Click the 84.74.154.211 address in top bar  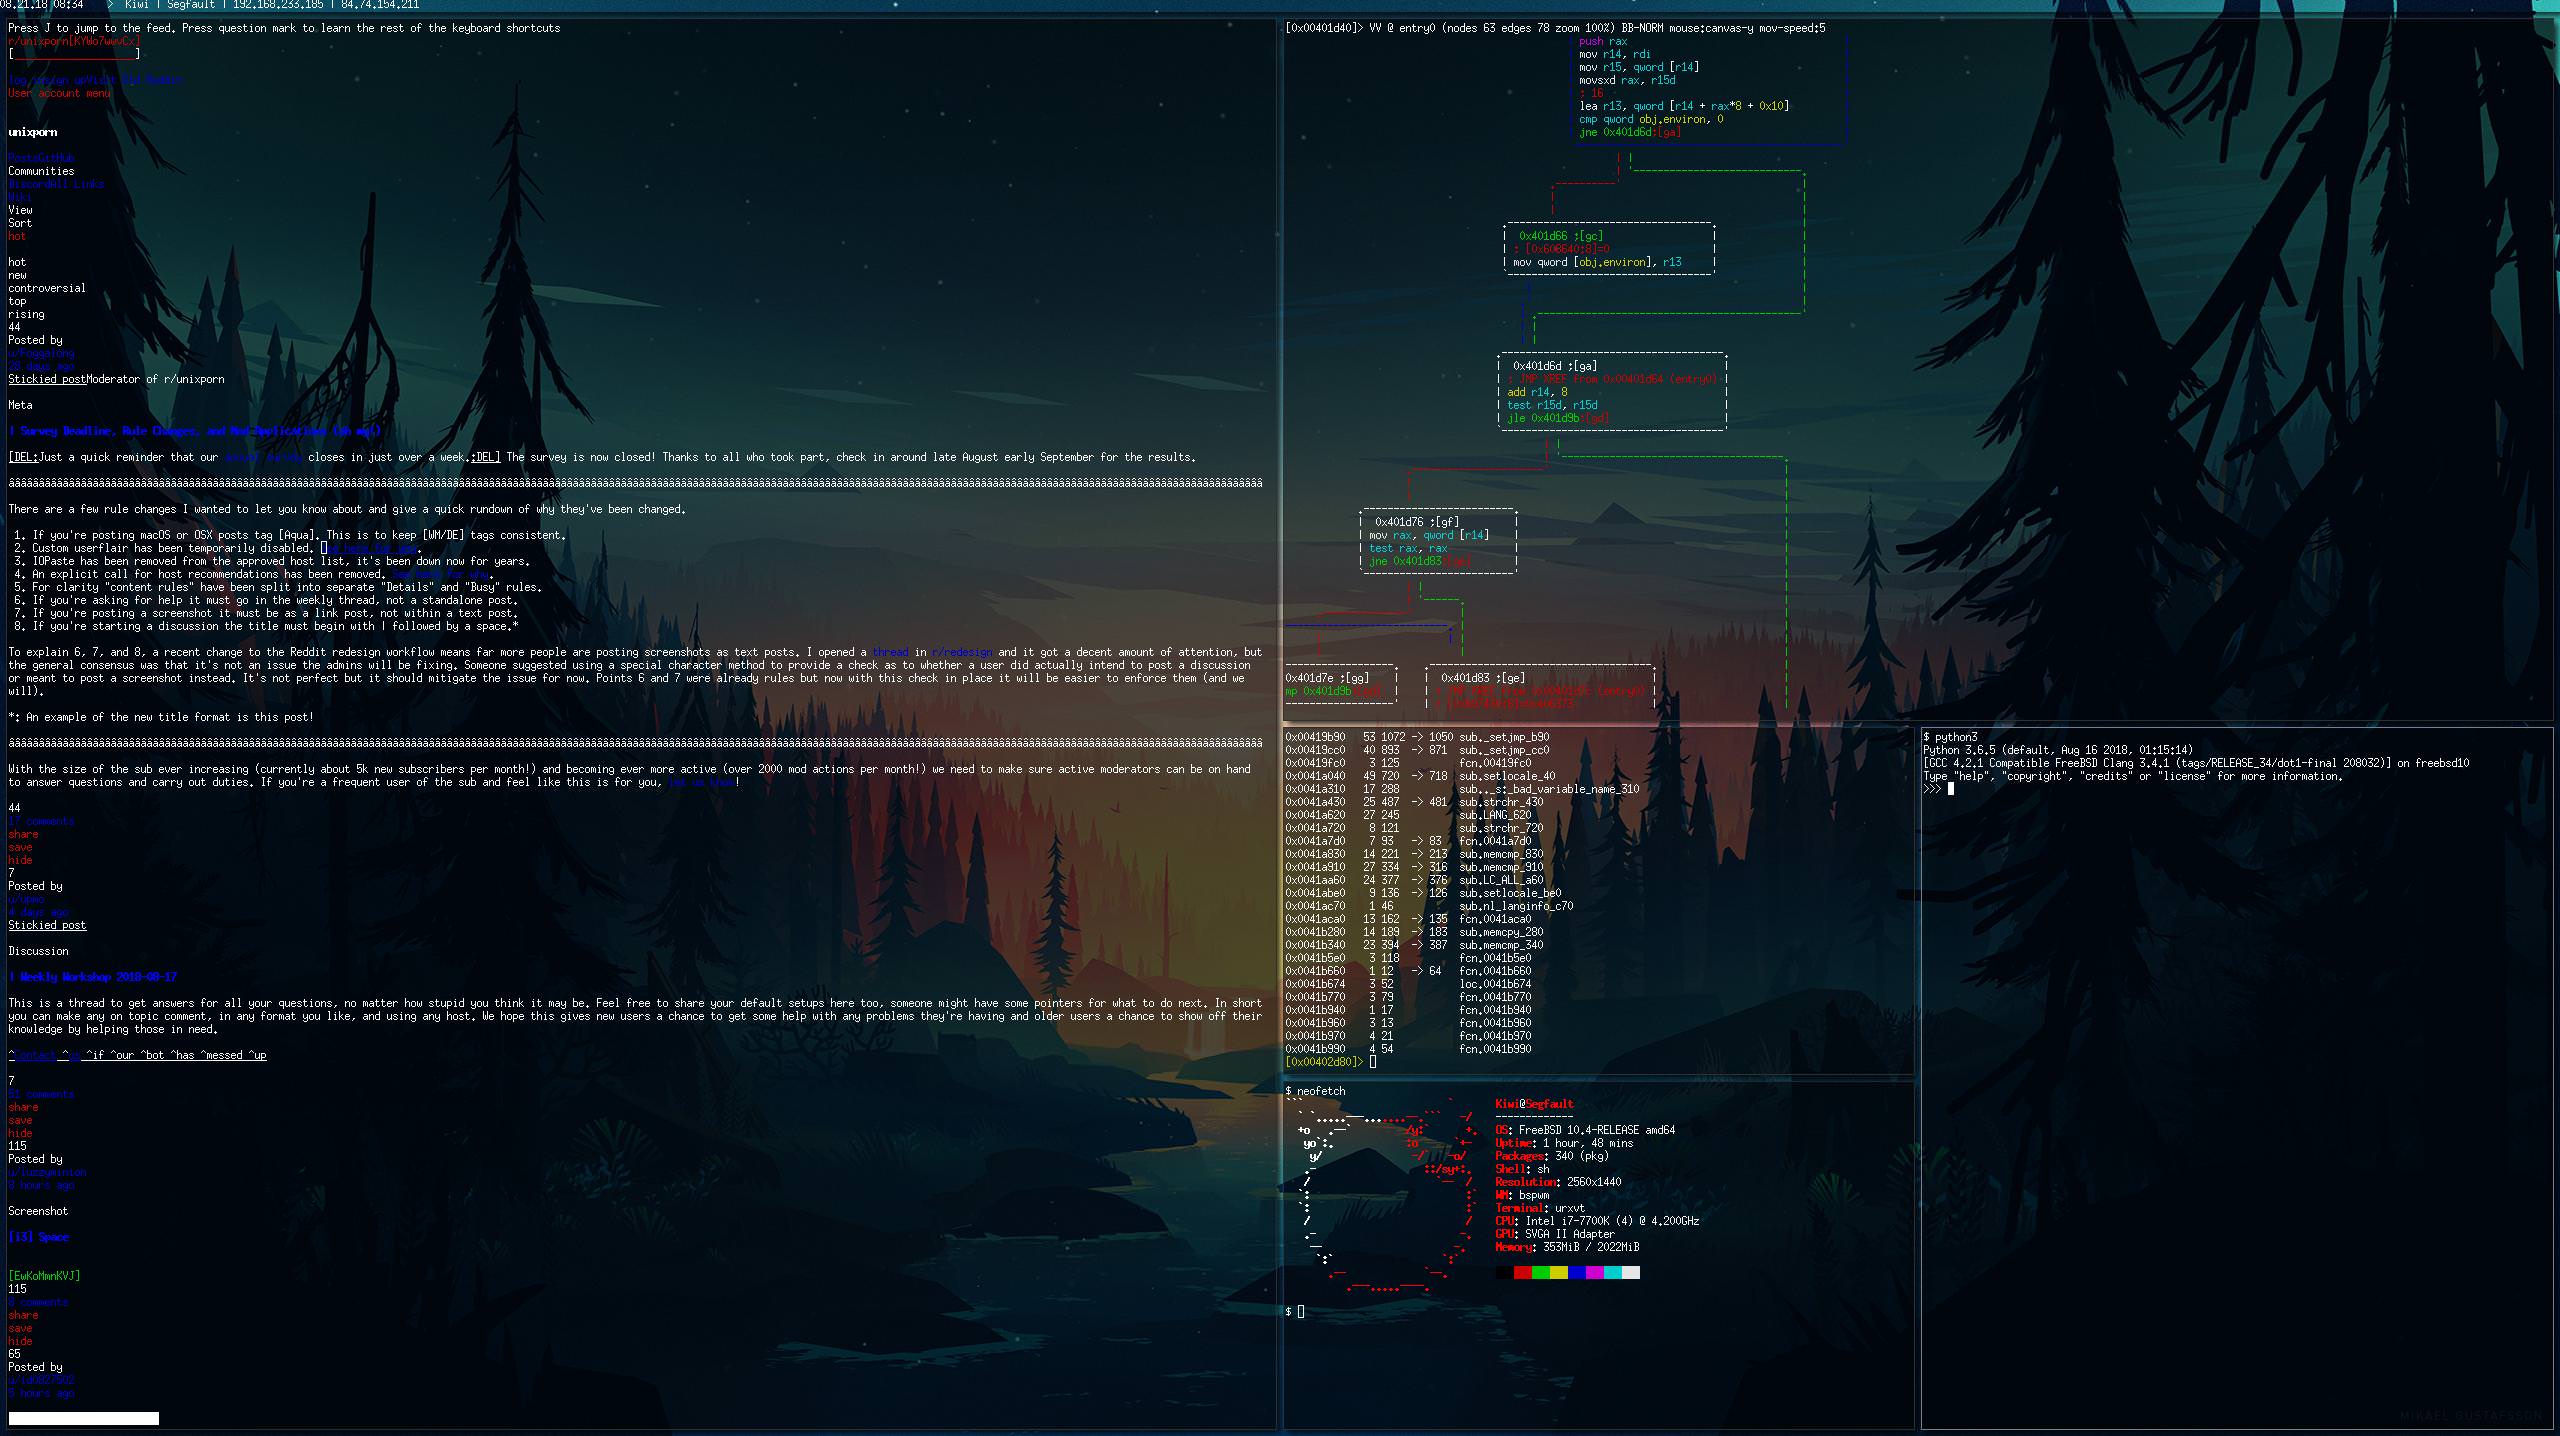[x=380, y=5]
